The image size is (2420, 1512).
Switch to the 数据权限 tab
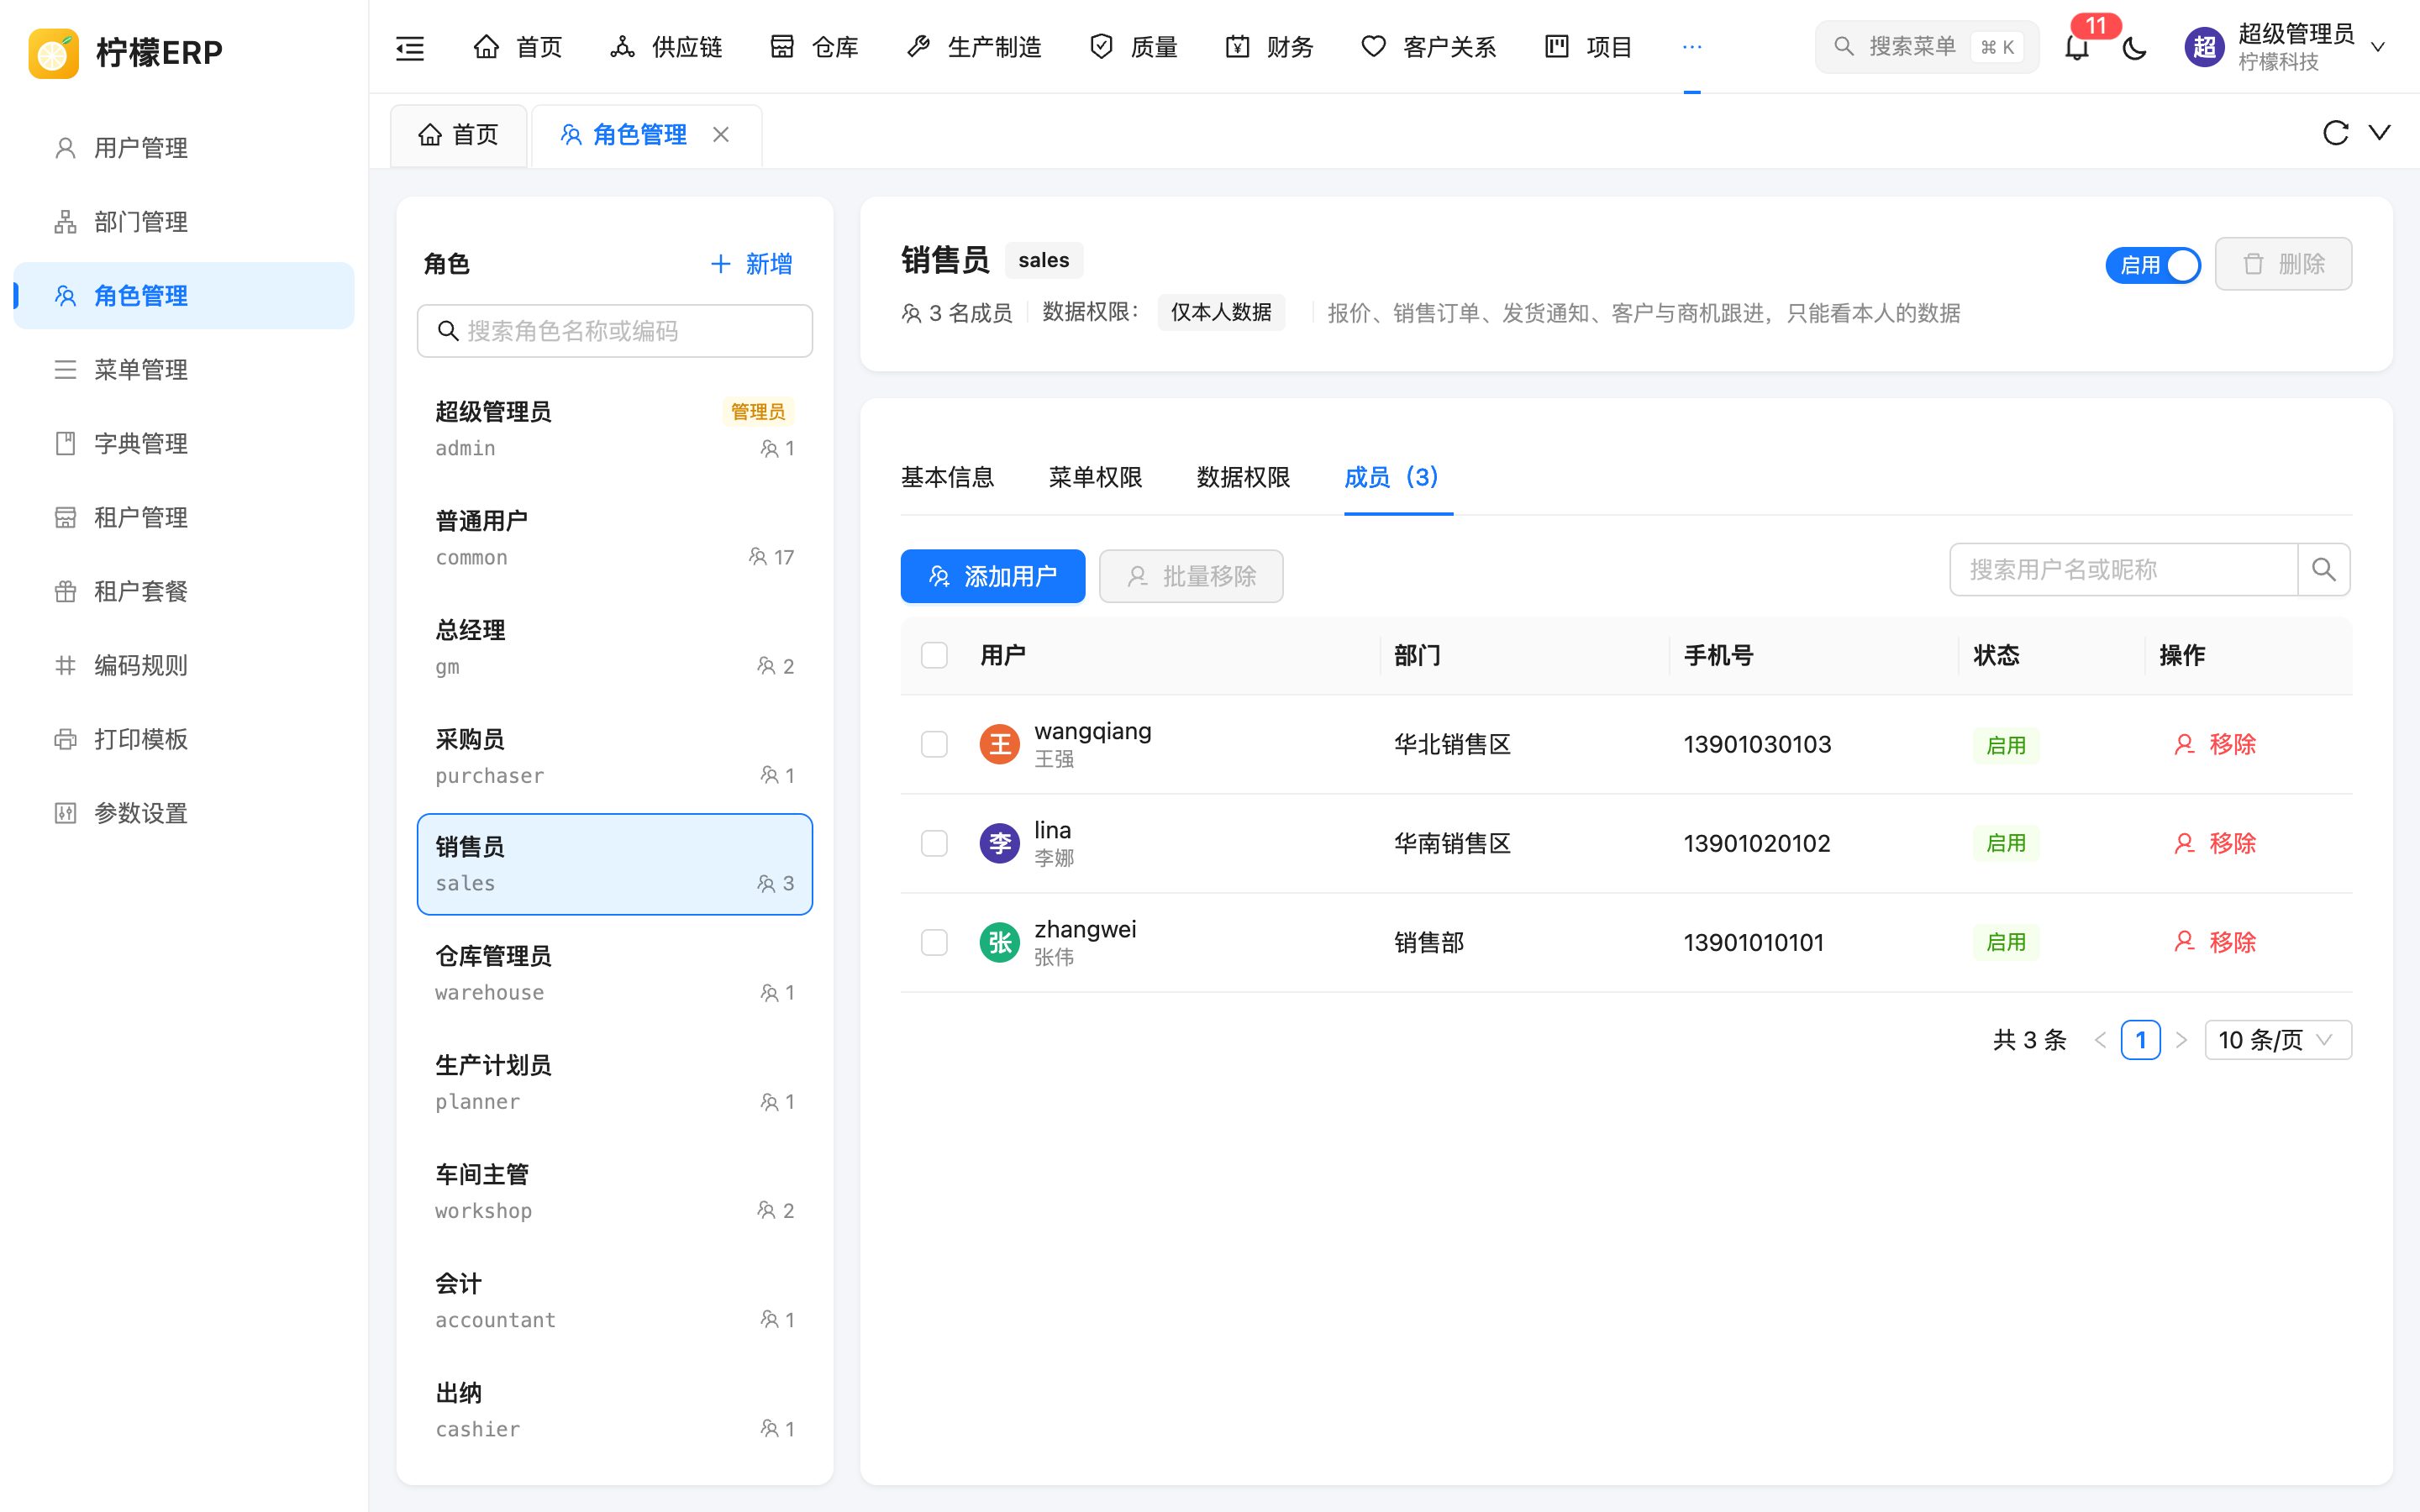1243,477
